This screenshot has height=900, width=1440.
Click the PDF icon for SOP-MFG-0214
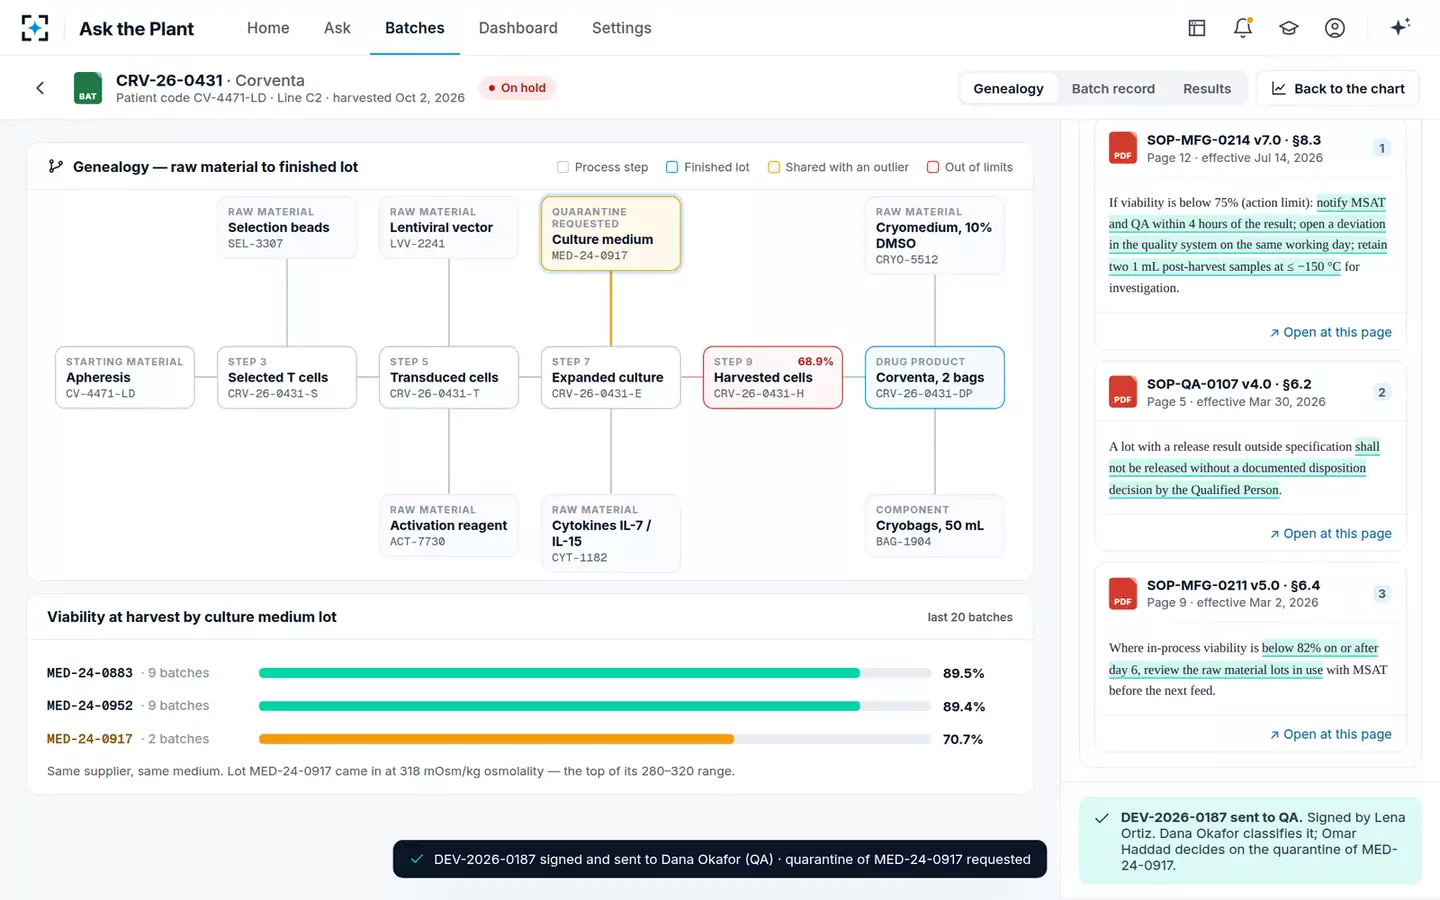click(x=1123, y=148)
